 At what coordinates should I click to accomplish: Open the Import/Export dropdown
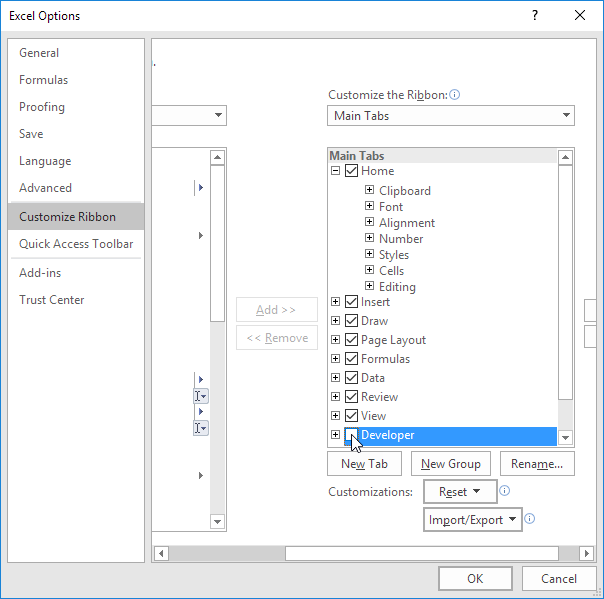click(x=473, y=520)
